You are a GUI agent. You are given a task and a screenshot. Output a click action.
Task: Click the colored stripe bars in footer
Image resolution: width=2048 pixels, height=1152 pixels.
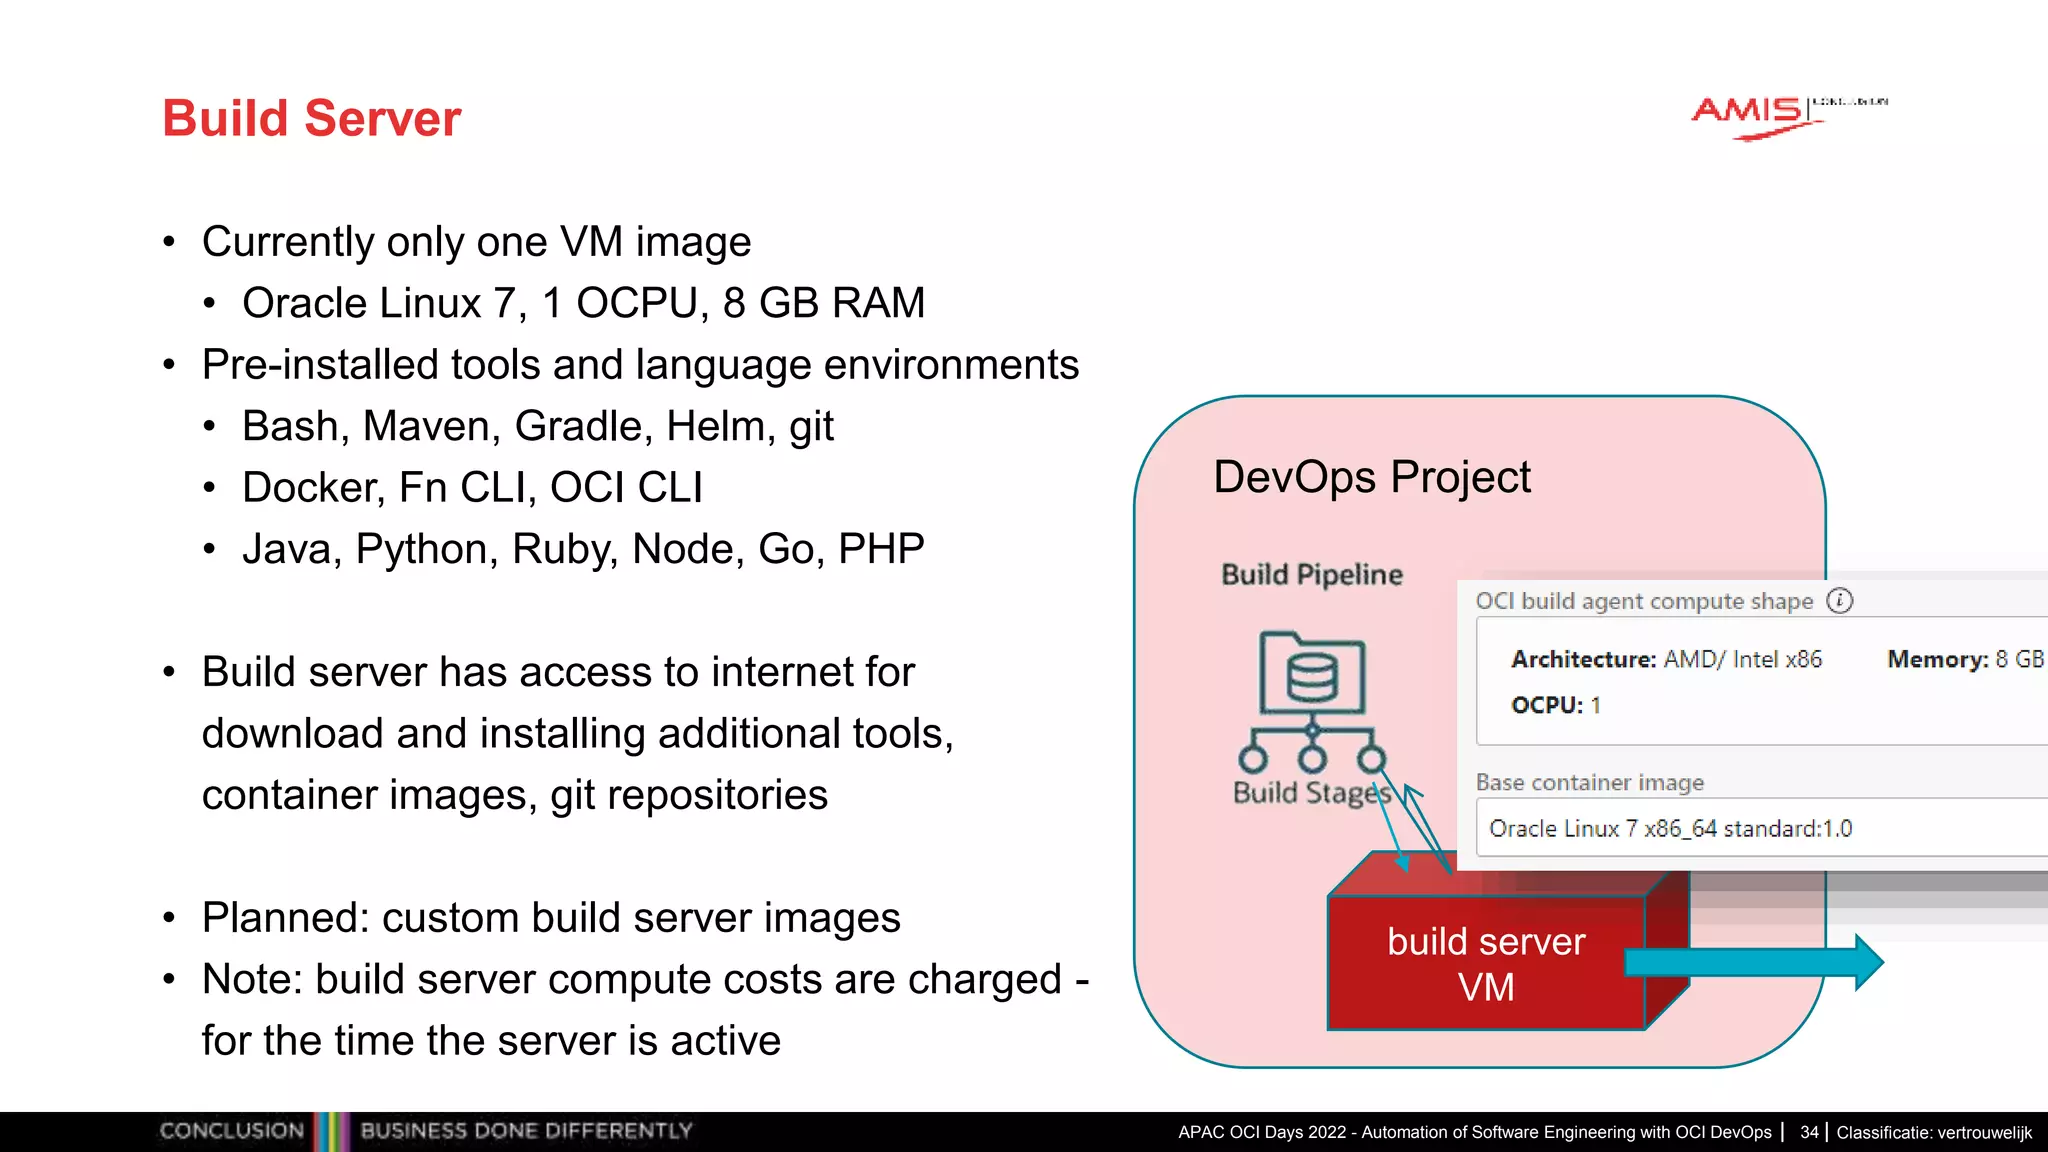pyautogui.click(x=331, y=1131)
